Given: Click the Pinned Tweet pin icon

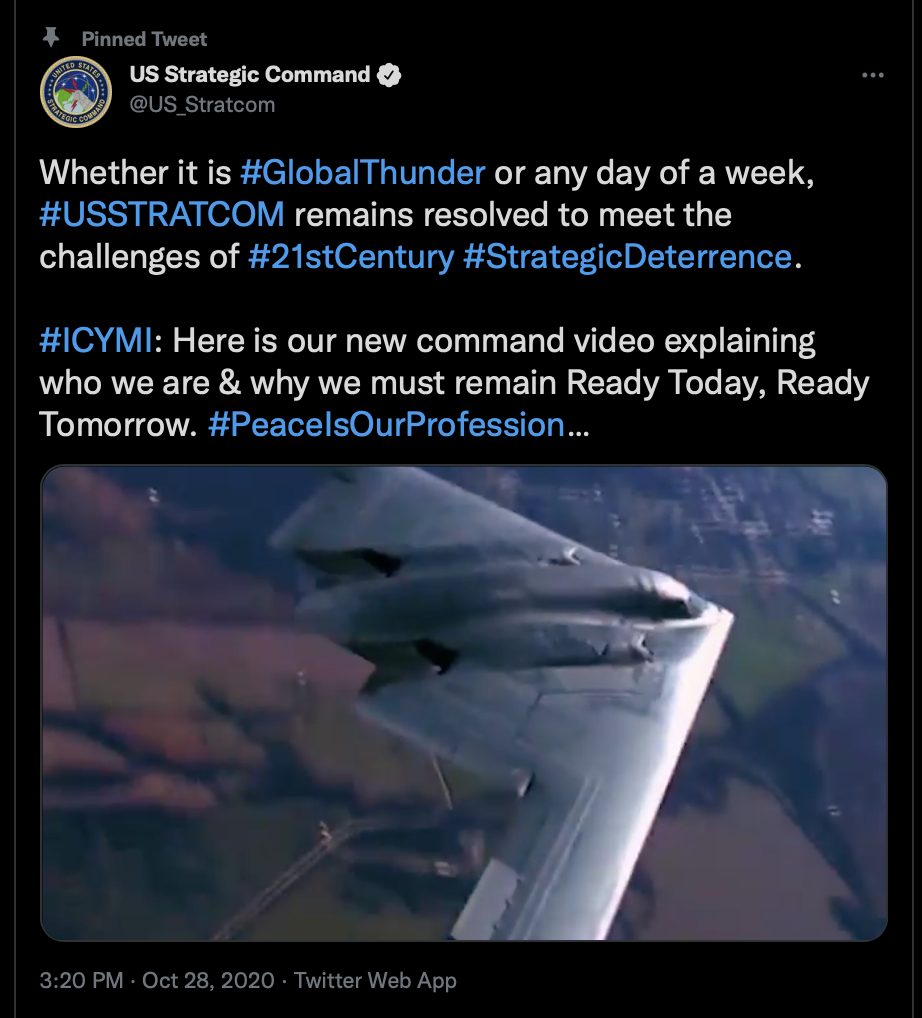Looking at the screenshot, I should (51, 38).
